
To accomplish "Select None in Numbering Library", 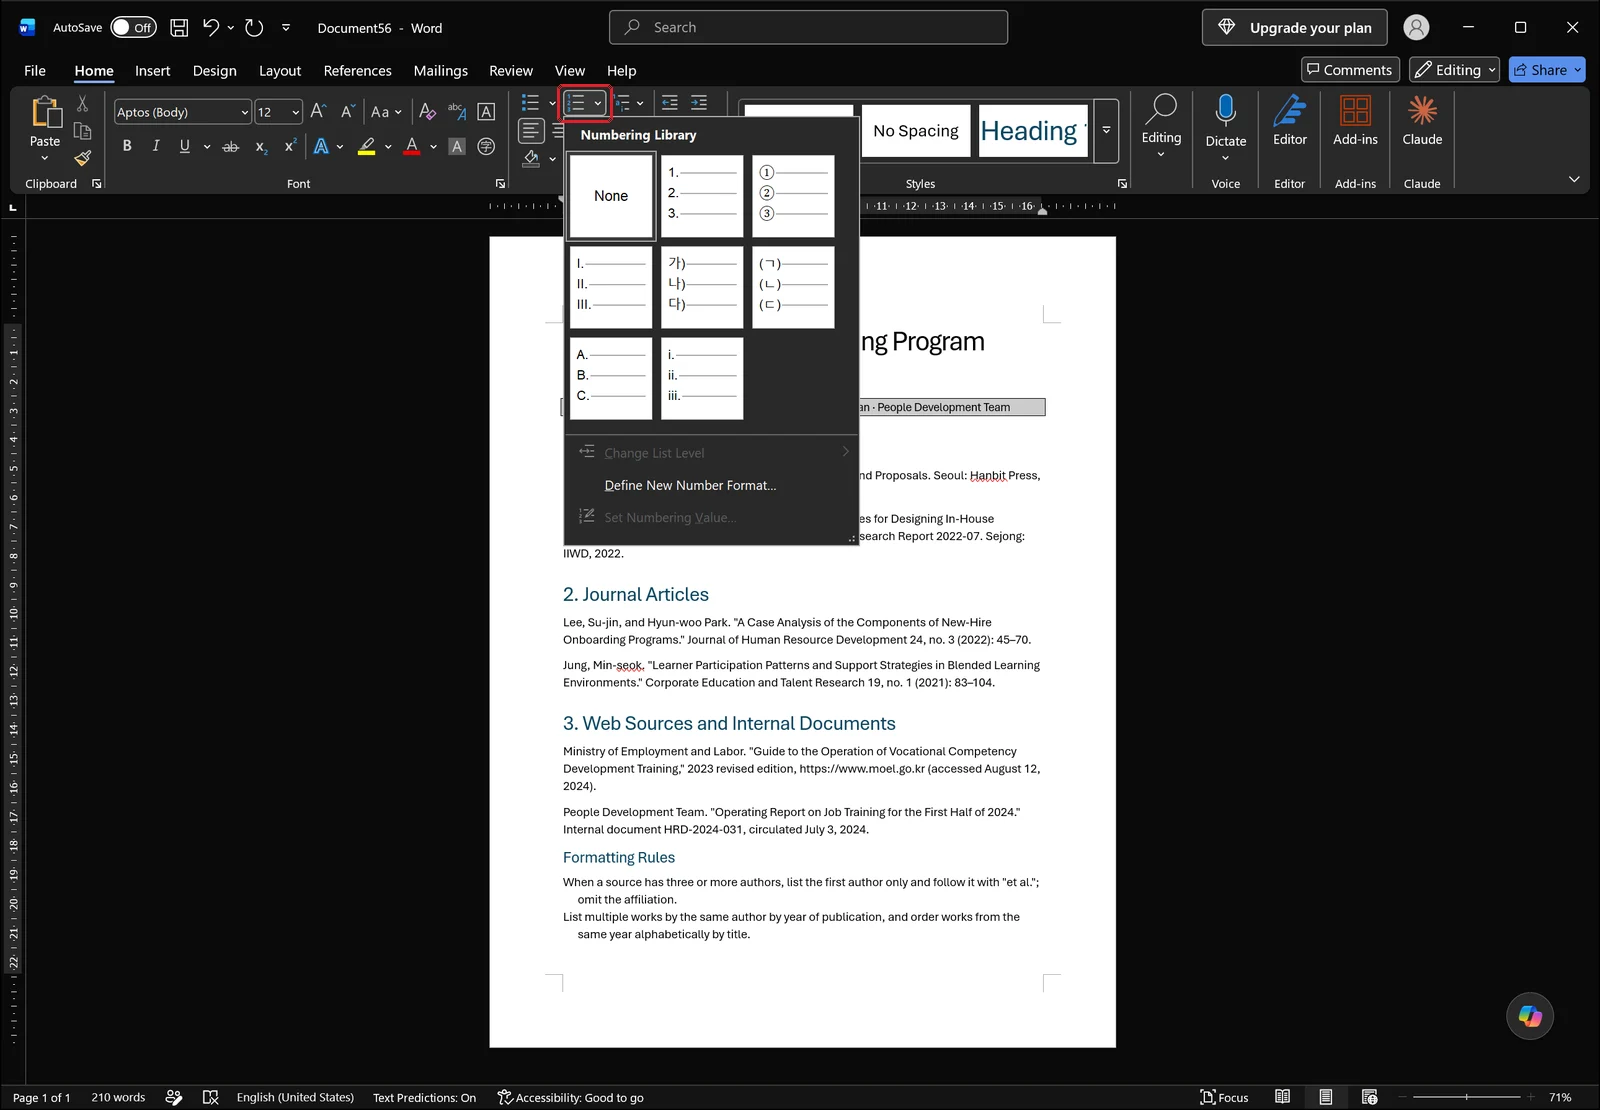I will (x=611, y=196).
